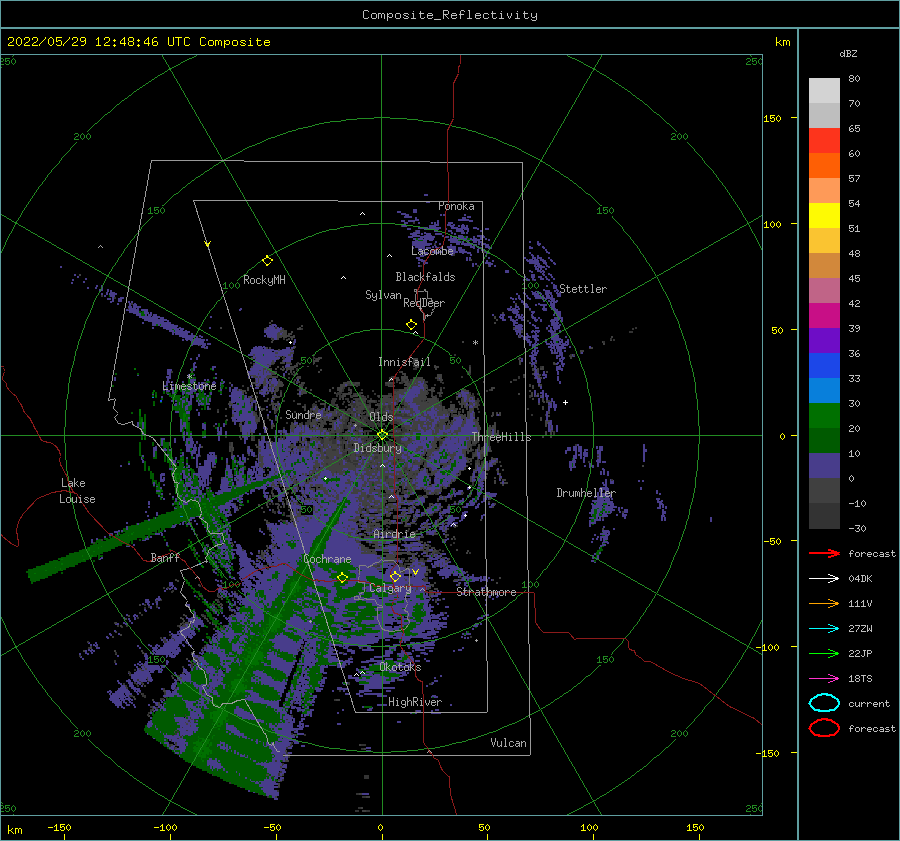Click the green 22JP arrow legend icon
This screenshot has height=841, width=900.
click(824, 653)
